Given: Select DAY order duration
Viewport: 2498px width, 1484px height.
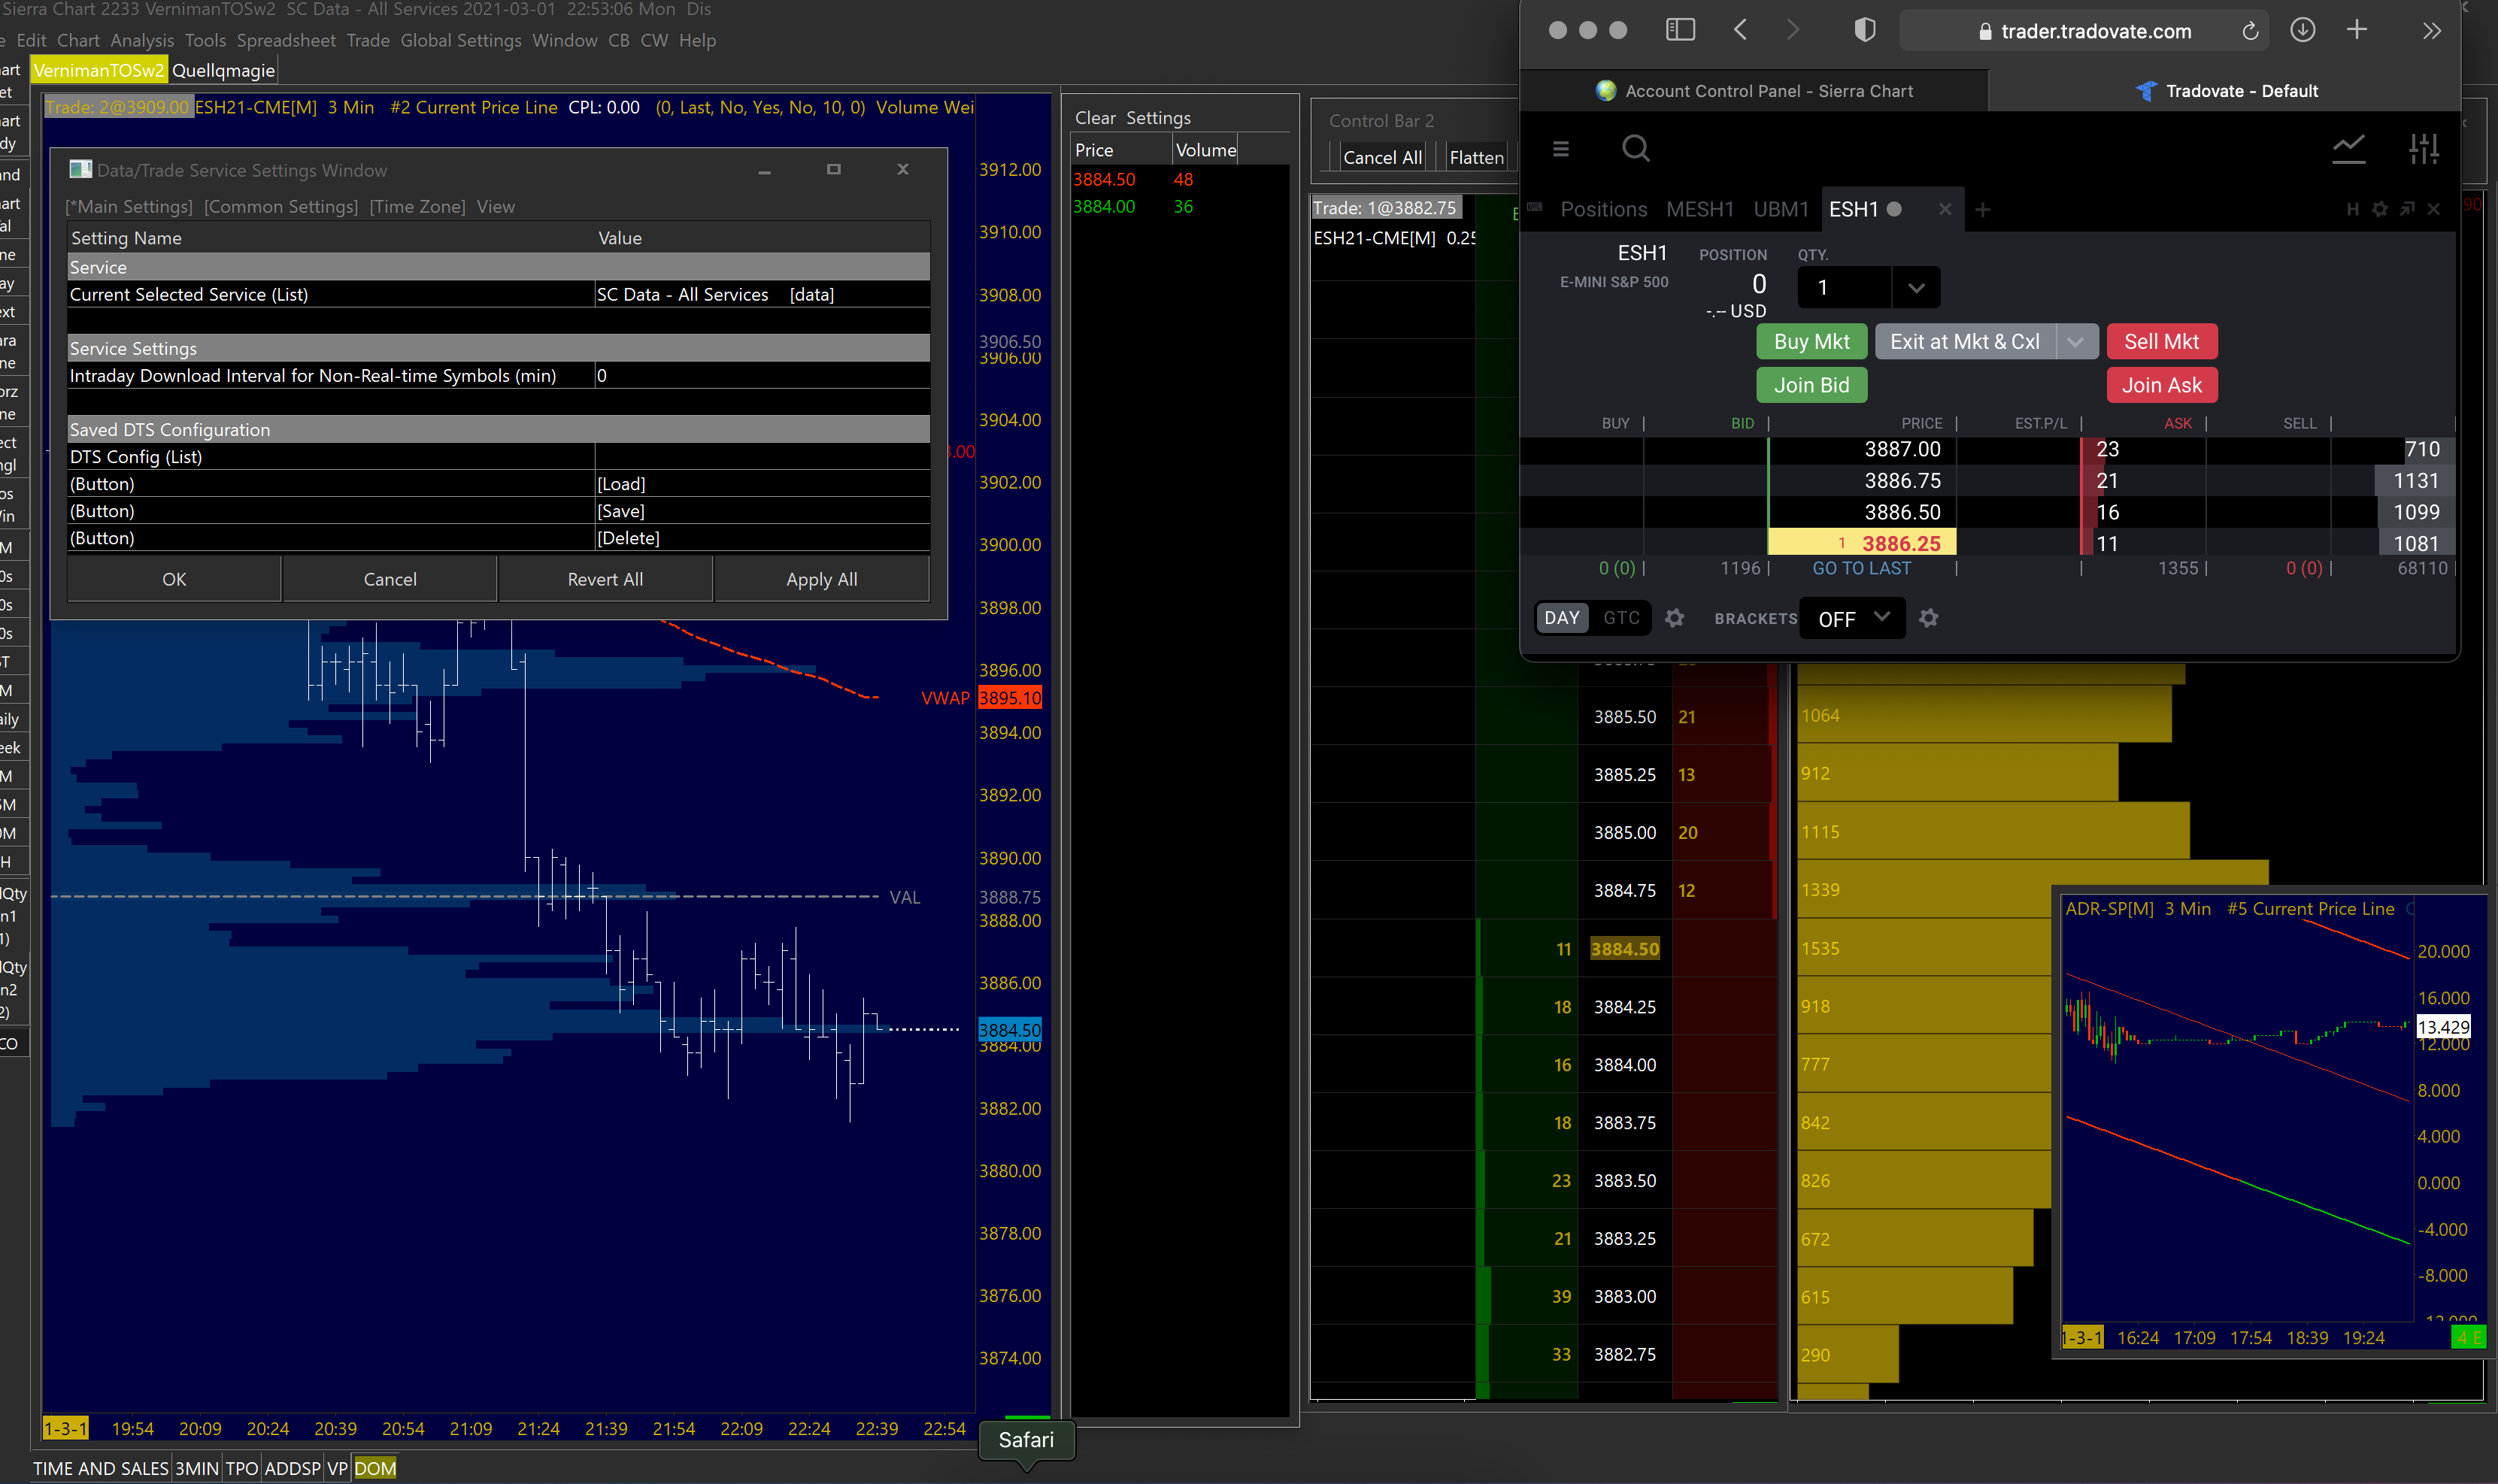Looking at the screenshot, I should (1561, 618).
